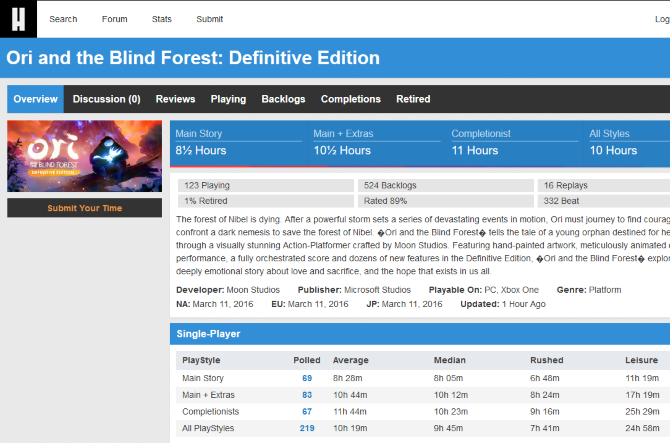Click the PC, Xbox One platforms text
The width and height of the screenshot is (670, 443).
click(x=511, y=290)
